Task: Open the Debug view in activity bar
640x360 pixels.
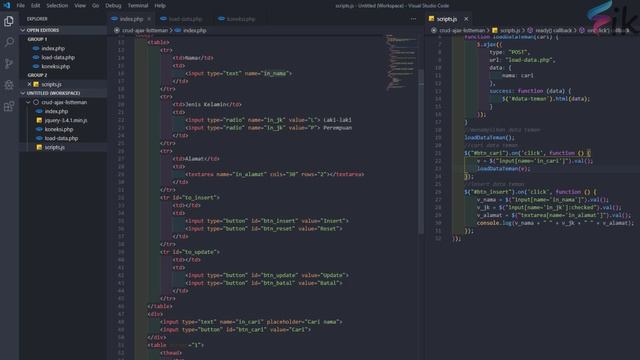Action: (9, 84)
